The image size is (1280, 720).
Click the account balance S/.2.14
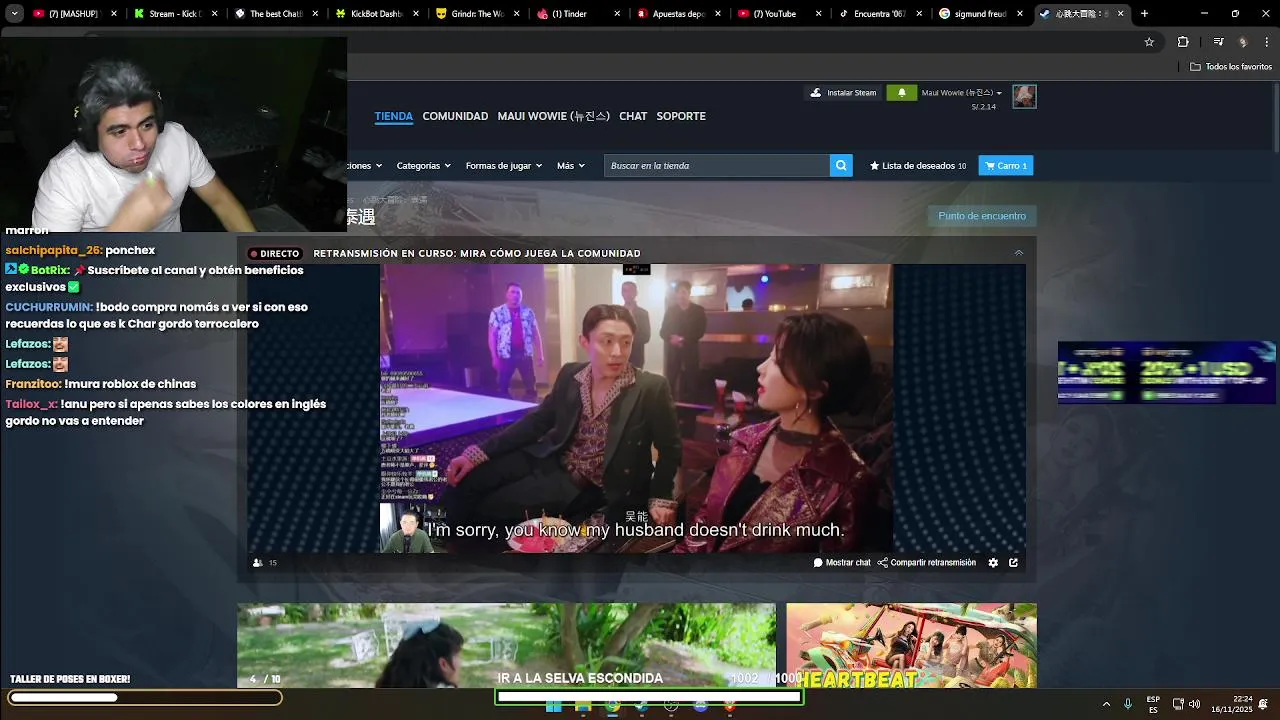click(984, 107)
